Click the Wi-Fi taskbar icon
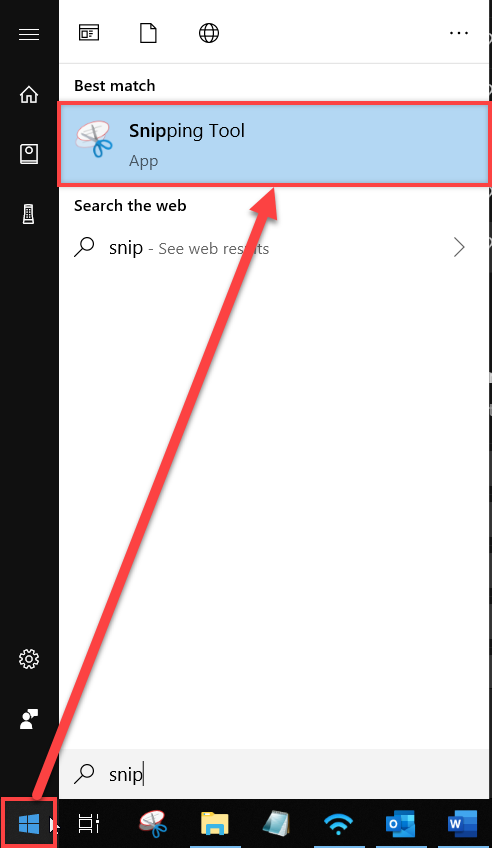Image resolution: width=492 pixels, height=848 pixels. [x=338, y=824]
